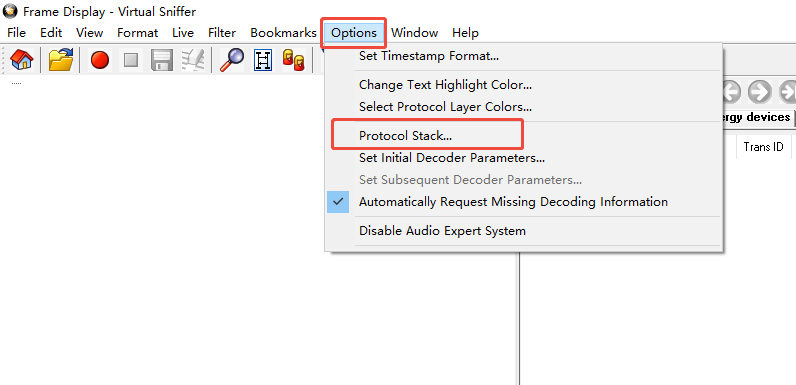Image resolution: width=796 pixels, height=385 pixels.
Task: Click the right arrow navigation button
Action: pos(759,92)
